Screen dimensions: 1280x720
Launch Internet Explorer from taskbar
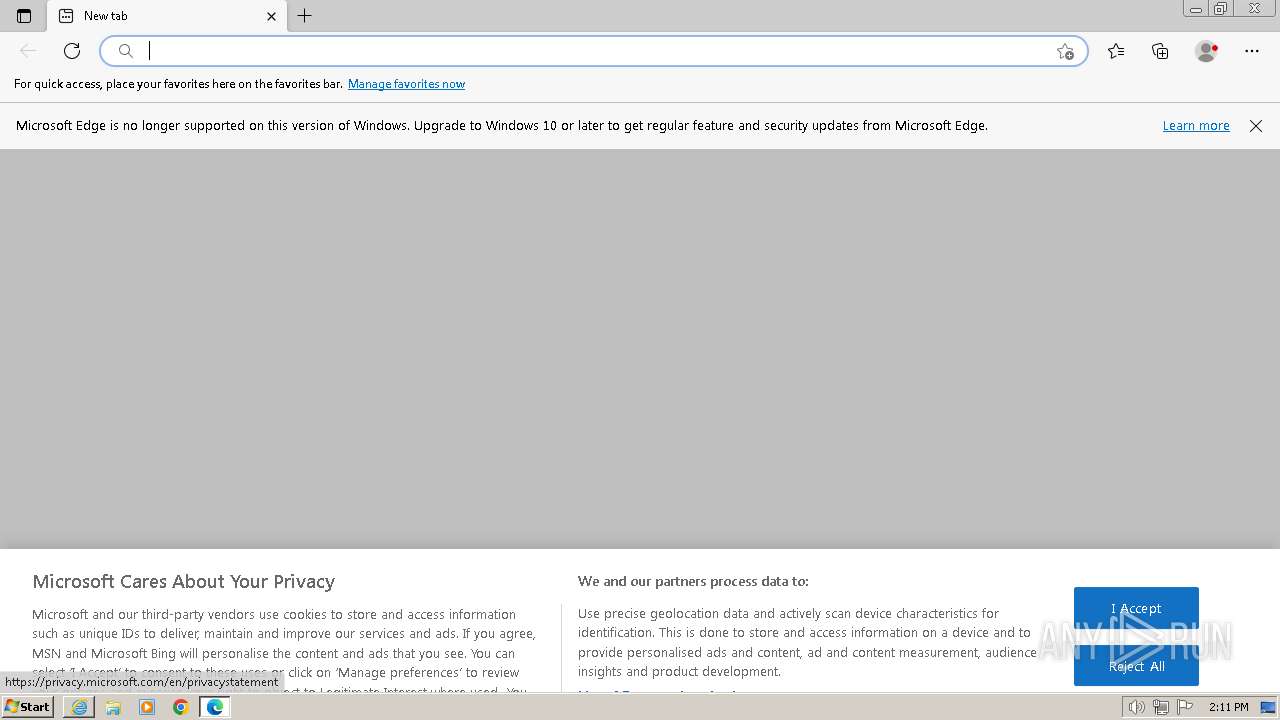pos(79,707)
